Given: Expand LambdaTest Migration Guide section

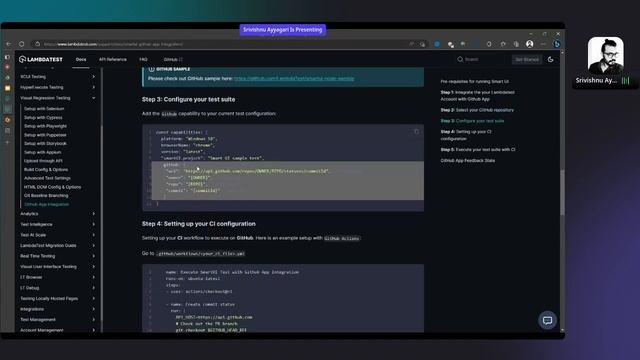Looking at the screenshot, I should pos(57,245).
